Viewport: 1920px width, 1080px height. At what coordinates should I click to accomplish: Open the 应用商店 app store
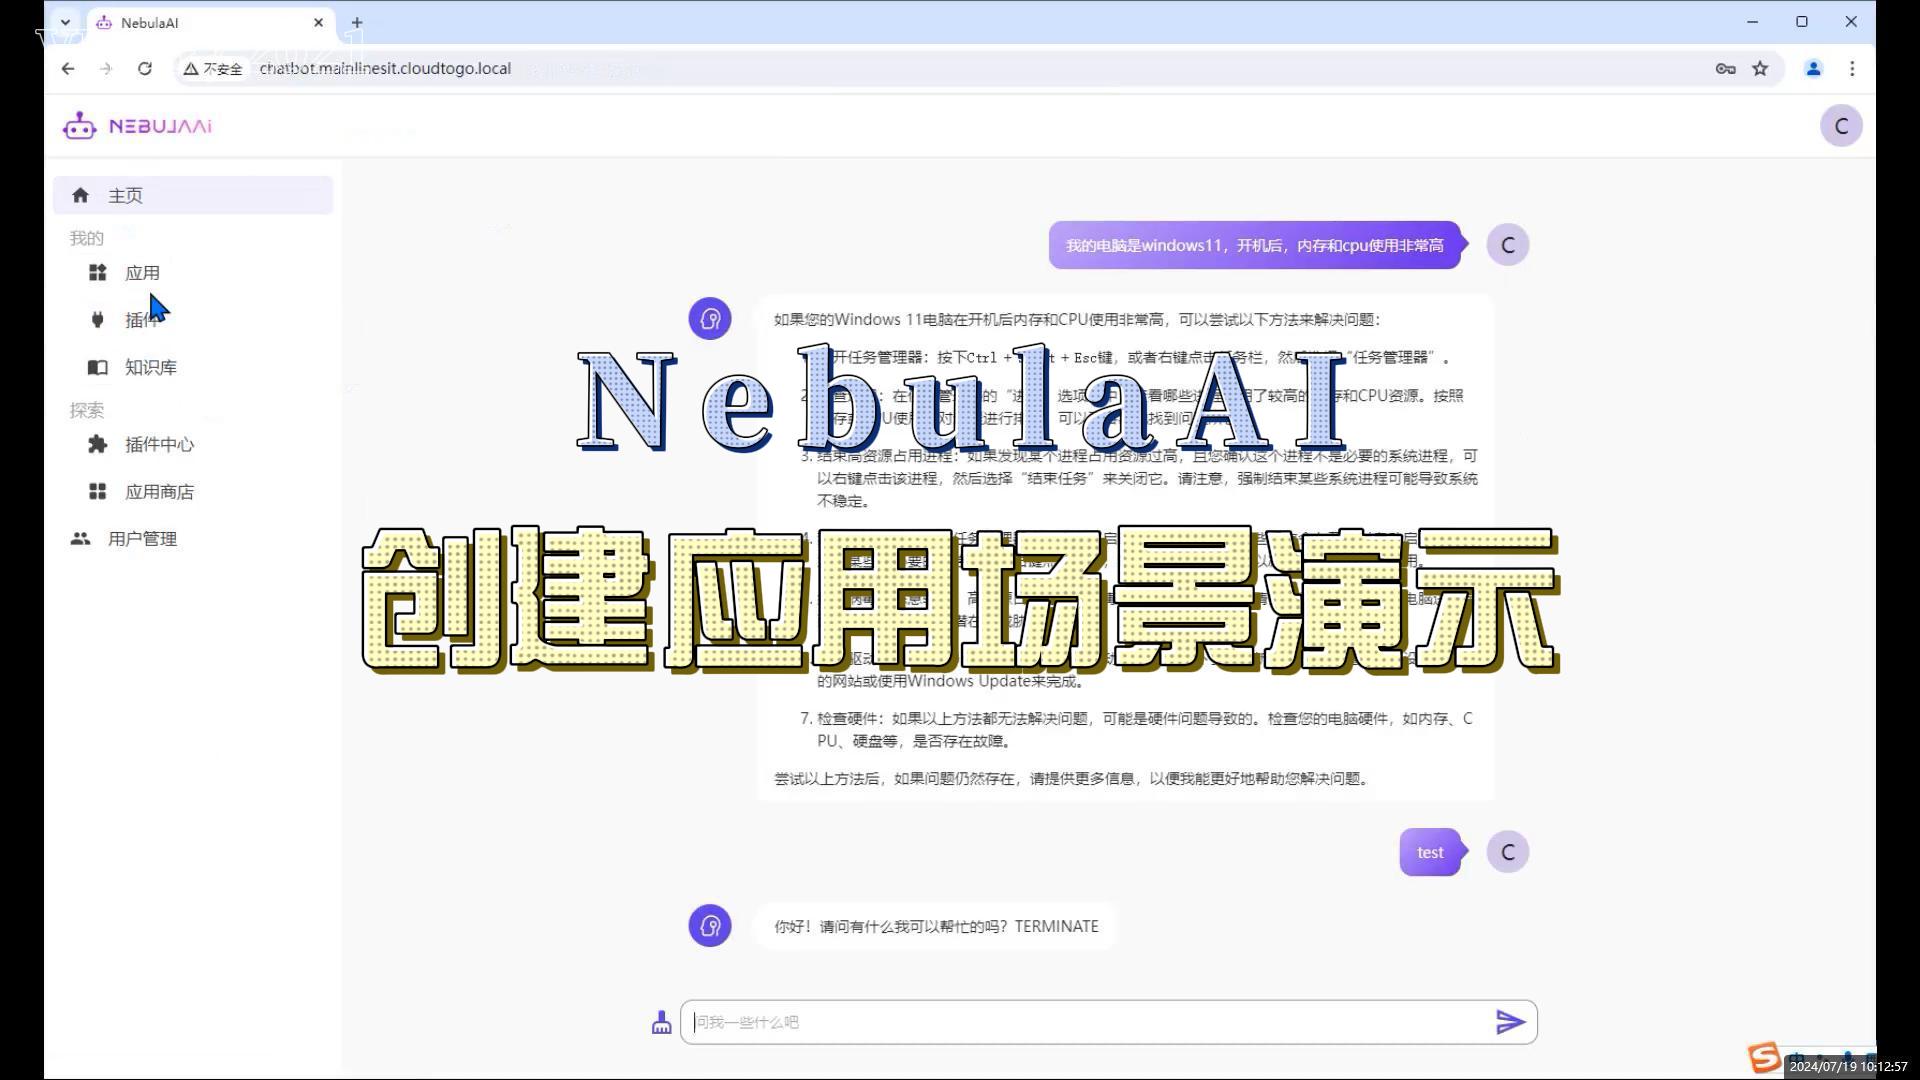tap(158, 492)
